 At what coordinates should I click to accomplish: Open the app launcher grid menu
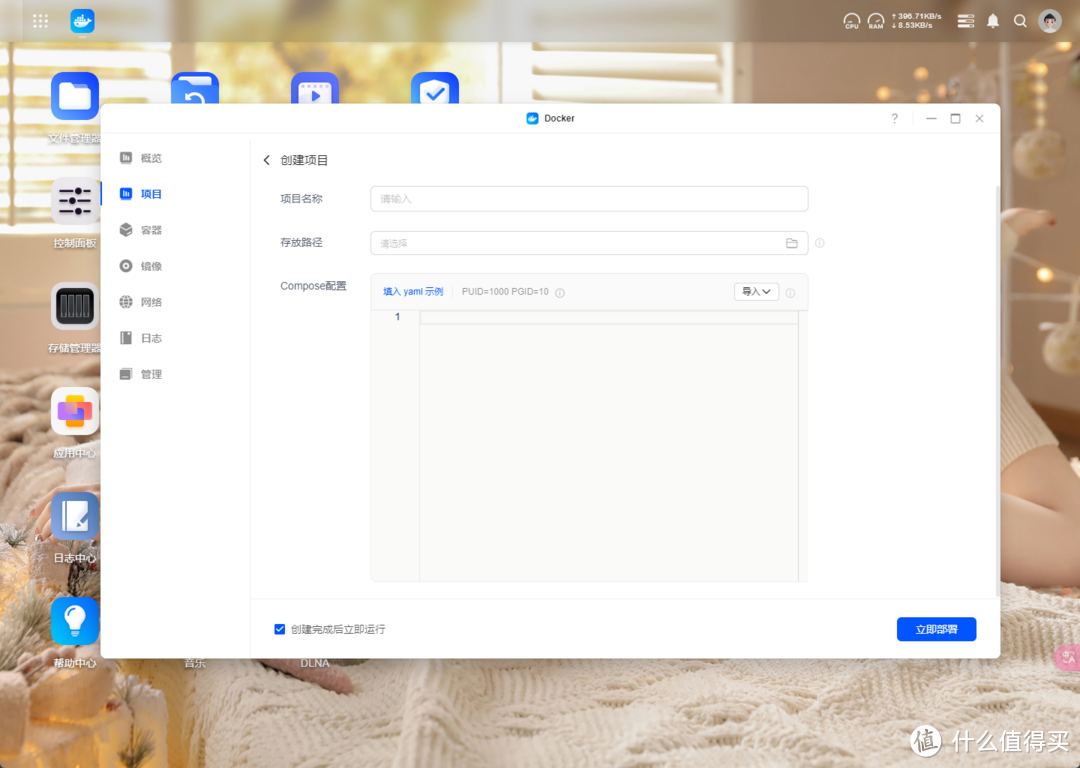(40, 20)
